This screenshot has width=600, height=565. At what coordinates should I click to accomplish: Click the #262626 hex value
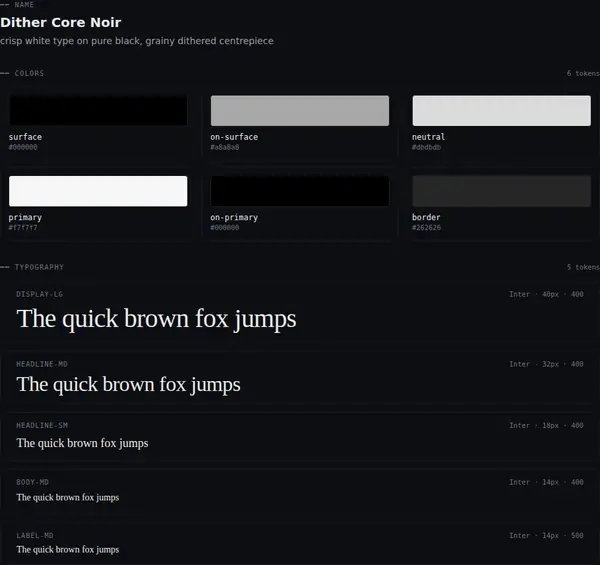point(426,228)
